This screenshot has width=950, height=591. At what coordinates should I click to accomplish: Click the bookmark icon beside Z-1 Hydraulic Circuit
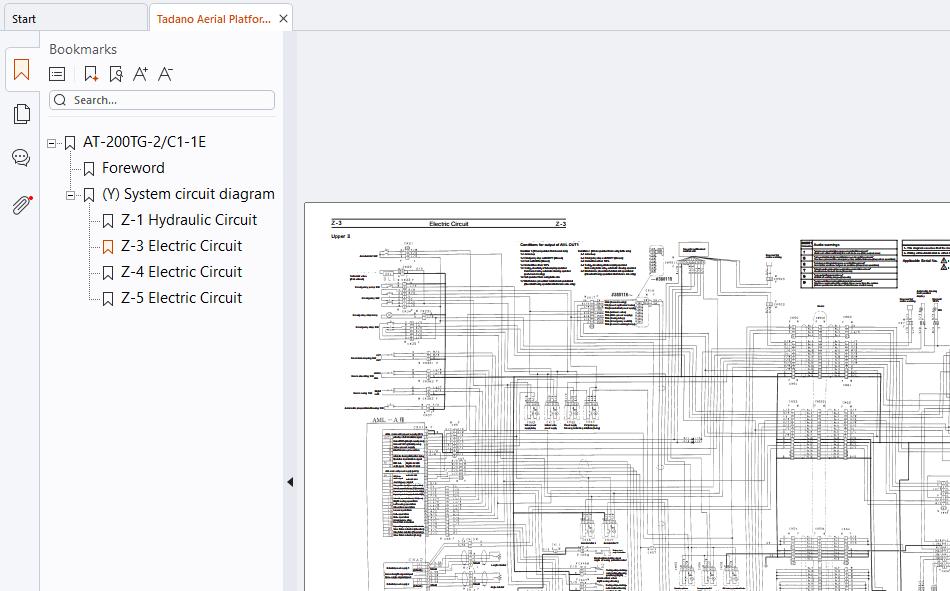(x=108, y=221)
